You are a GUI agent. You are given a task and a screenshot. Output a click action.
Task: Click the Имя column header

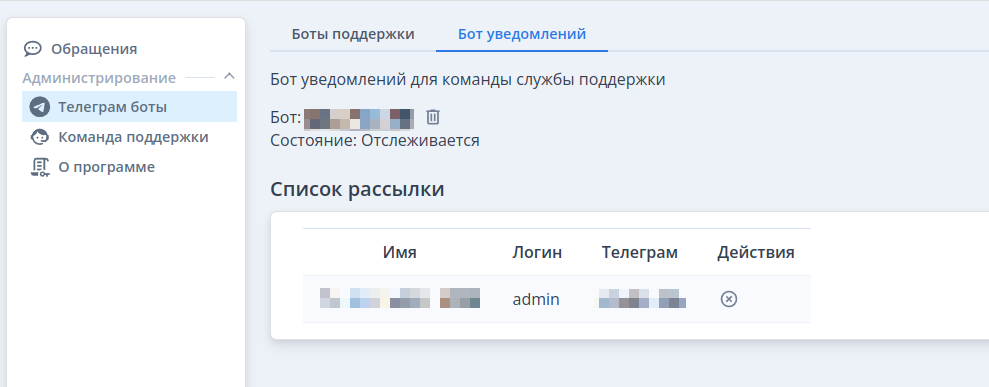pos(399,253)
